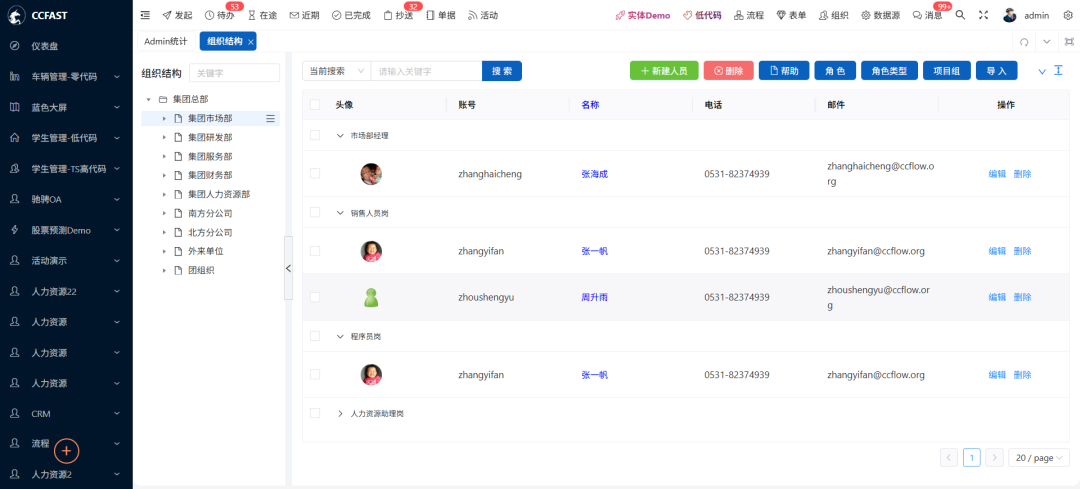Viewport: 1080px width, 489px height.
Task: Collapse sidebar with the menu fold icon
Action: pos(145,15)
